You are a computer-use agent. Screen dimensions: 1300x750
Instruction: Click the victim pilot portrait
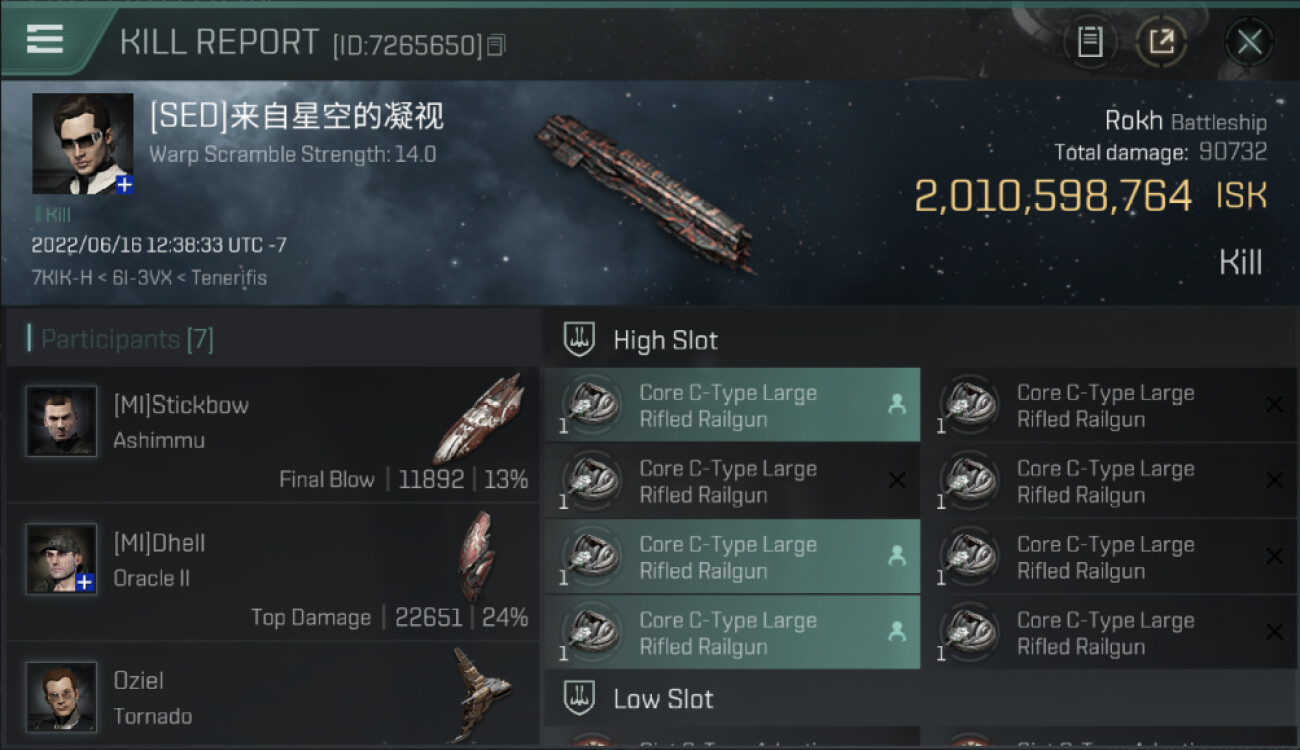click(x=82, y=144)
